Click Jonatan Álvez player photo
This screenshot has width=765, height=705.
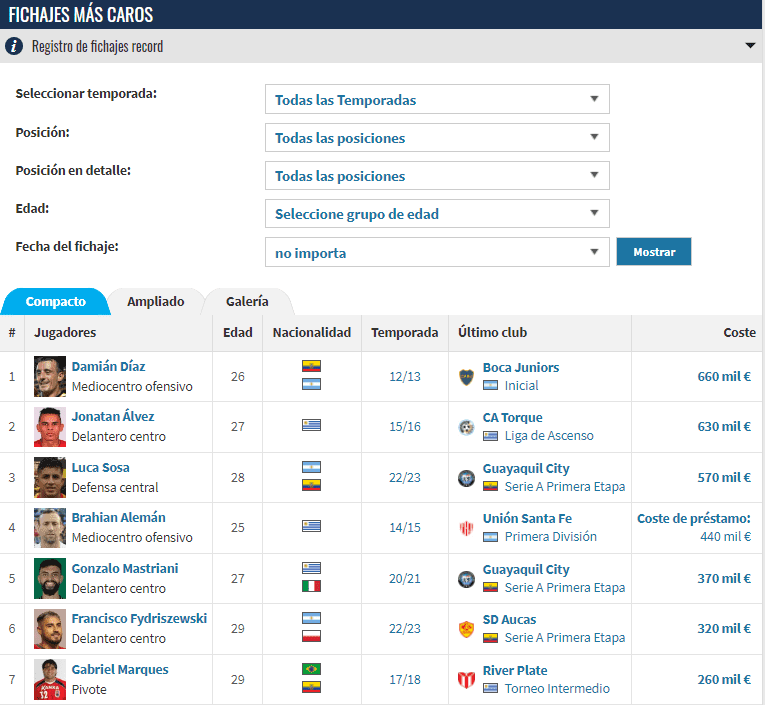50,427
